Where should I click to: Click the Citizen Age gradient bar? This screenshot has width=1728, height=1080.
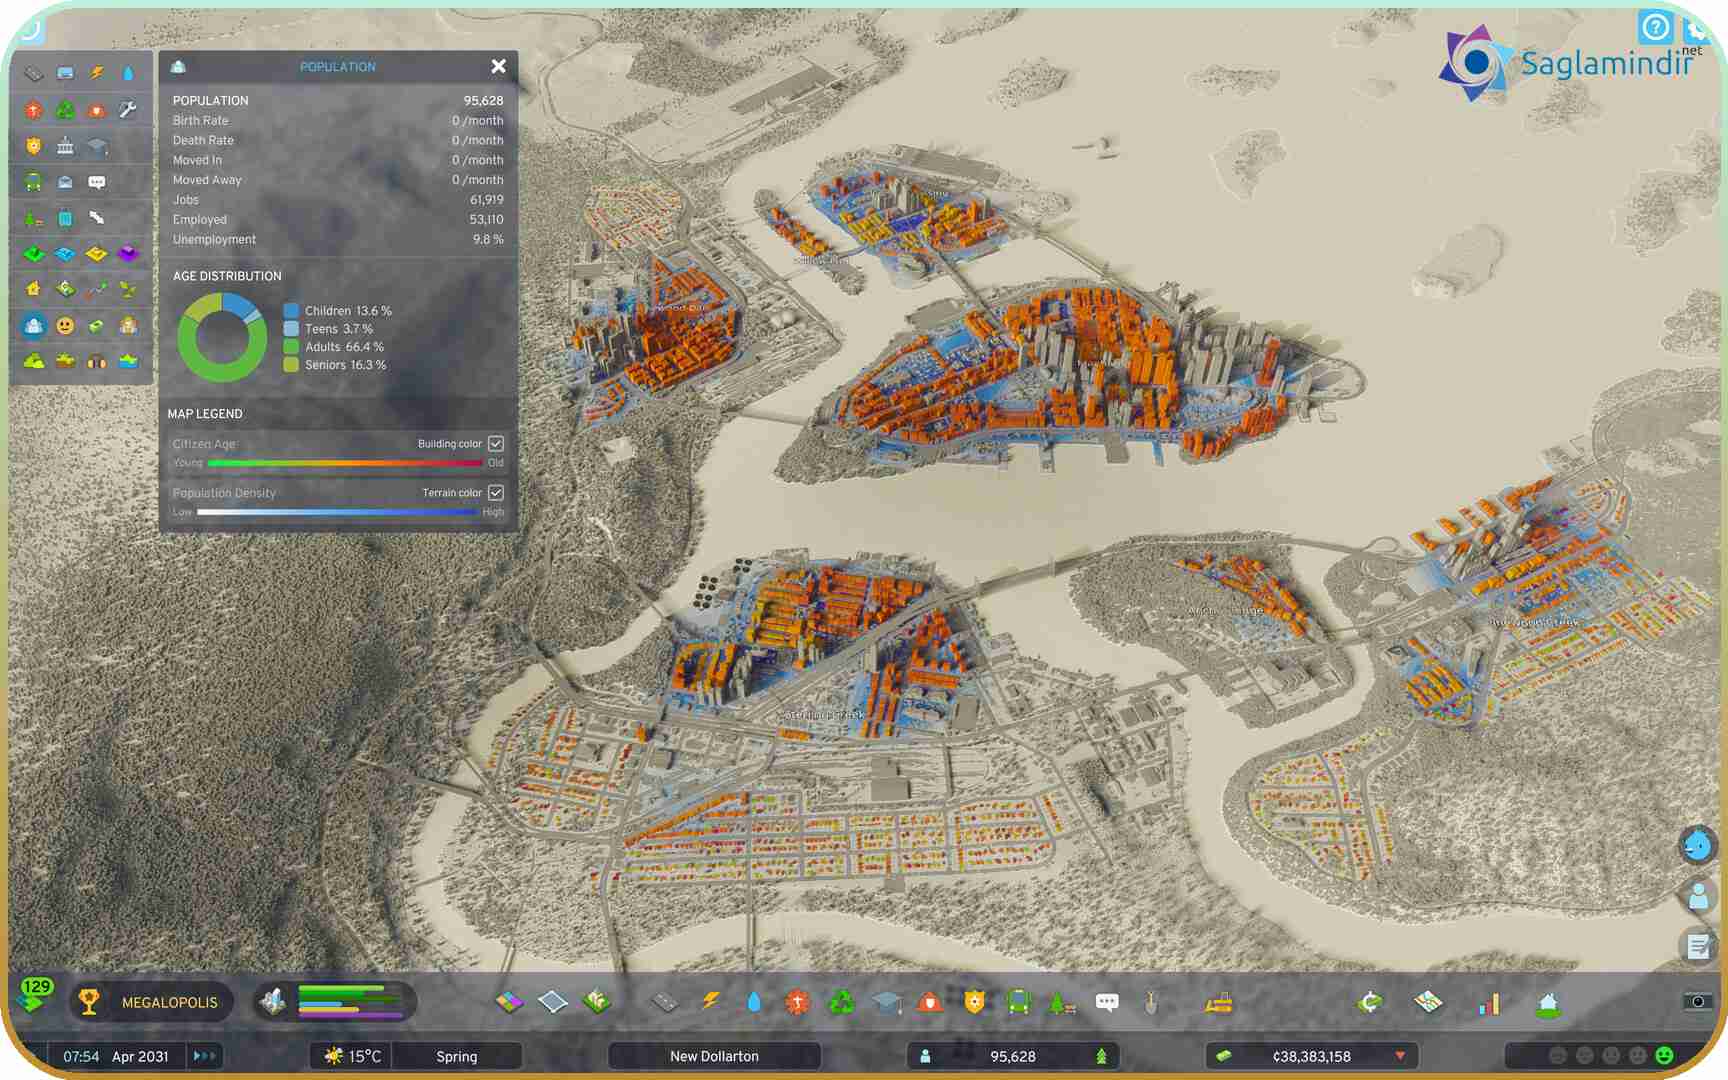tap(346, 463)
